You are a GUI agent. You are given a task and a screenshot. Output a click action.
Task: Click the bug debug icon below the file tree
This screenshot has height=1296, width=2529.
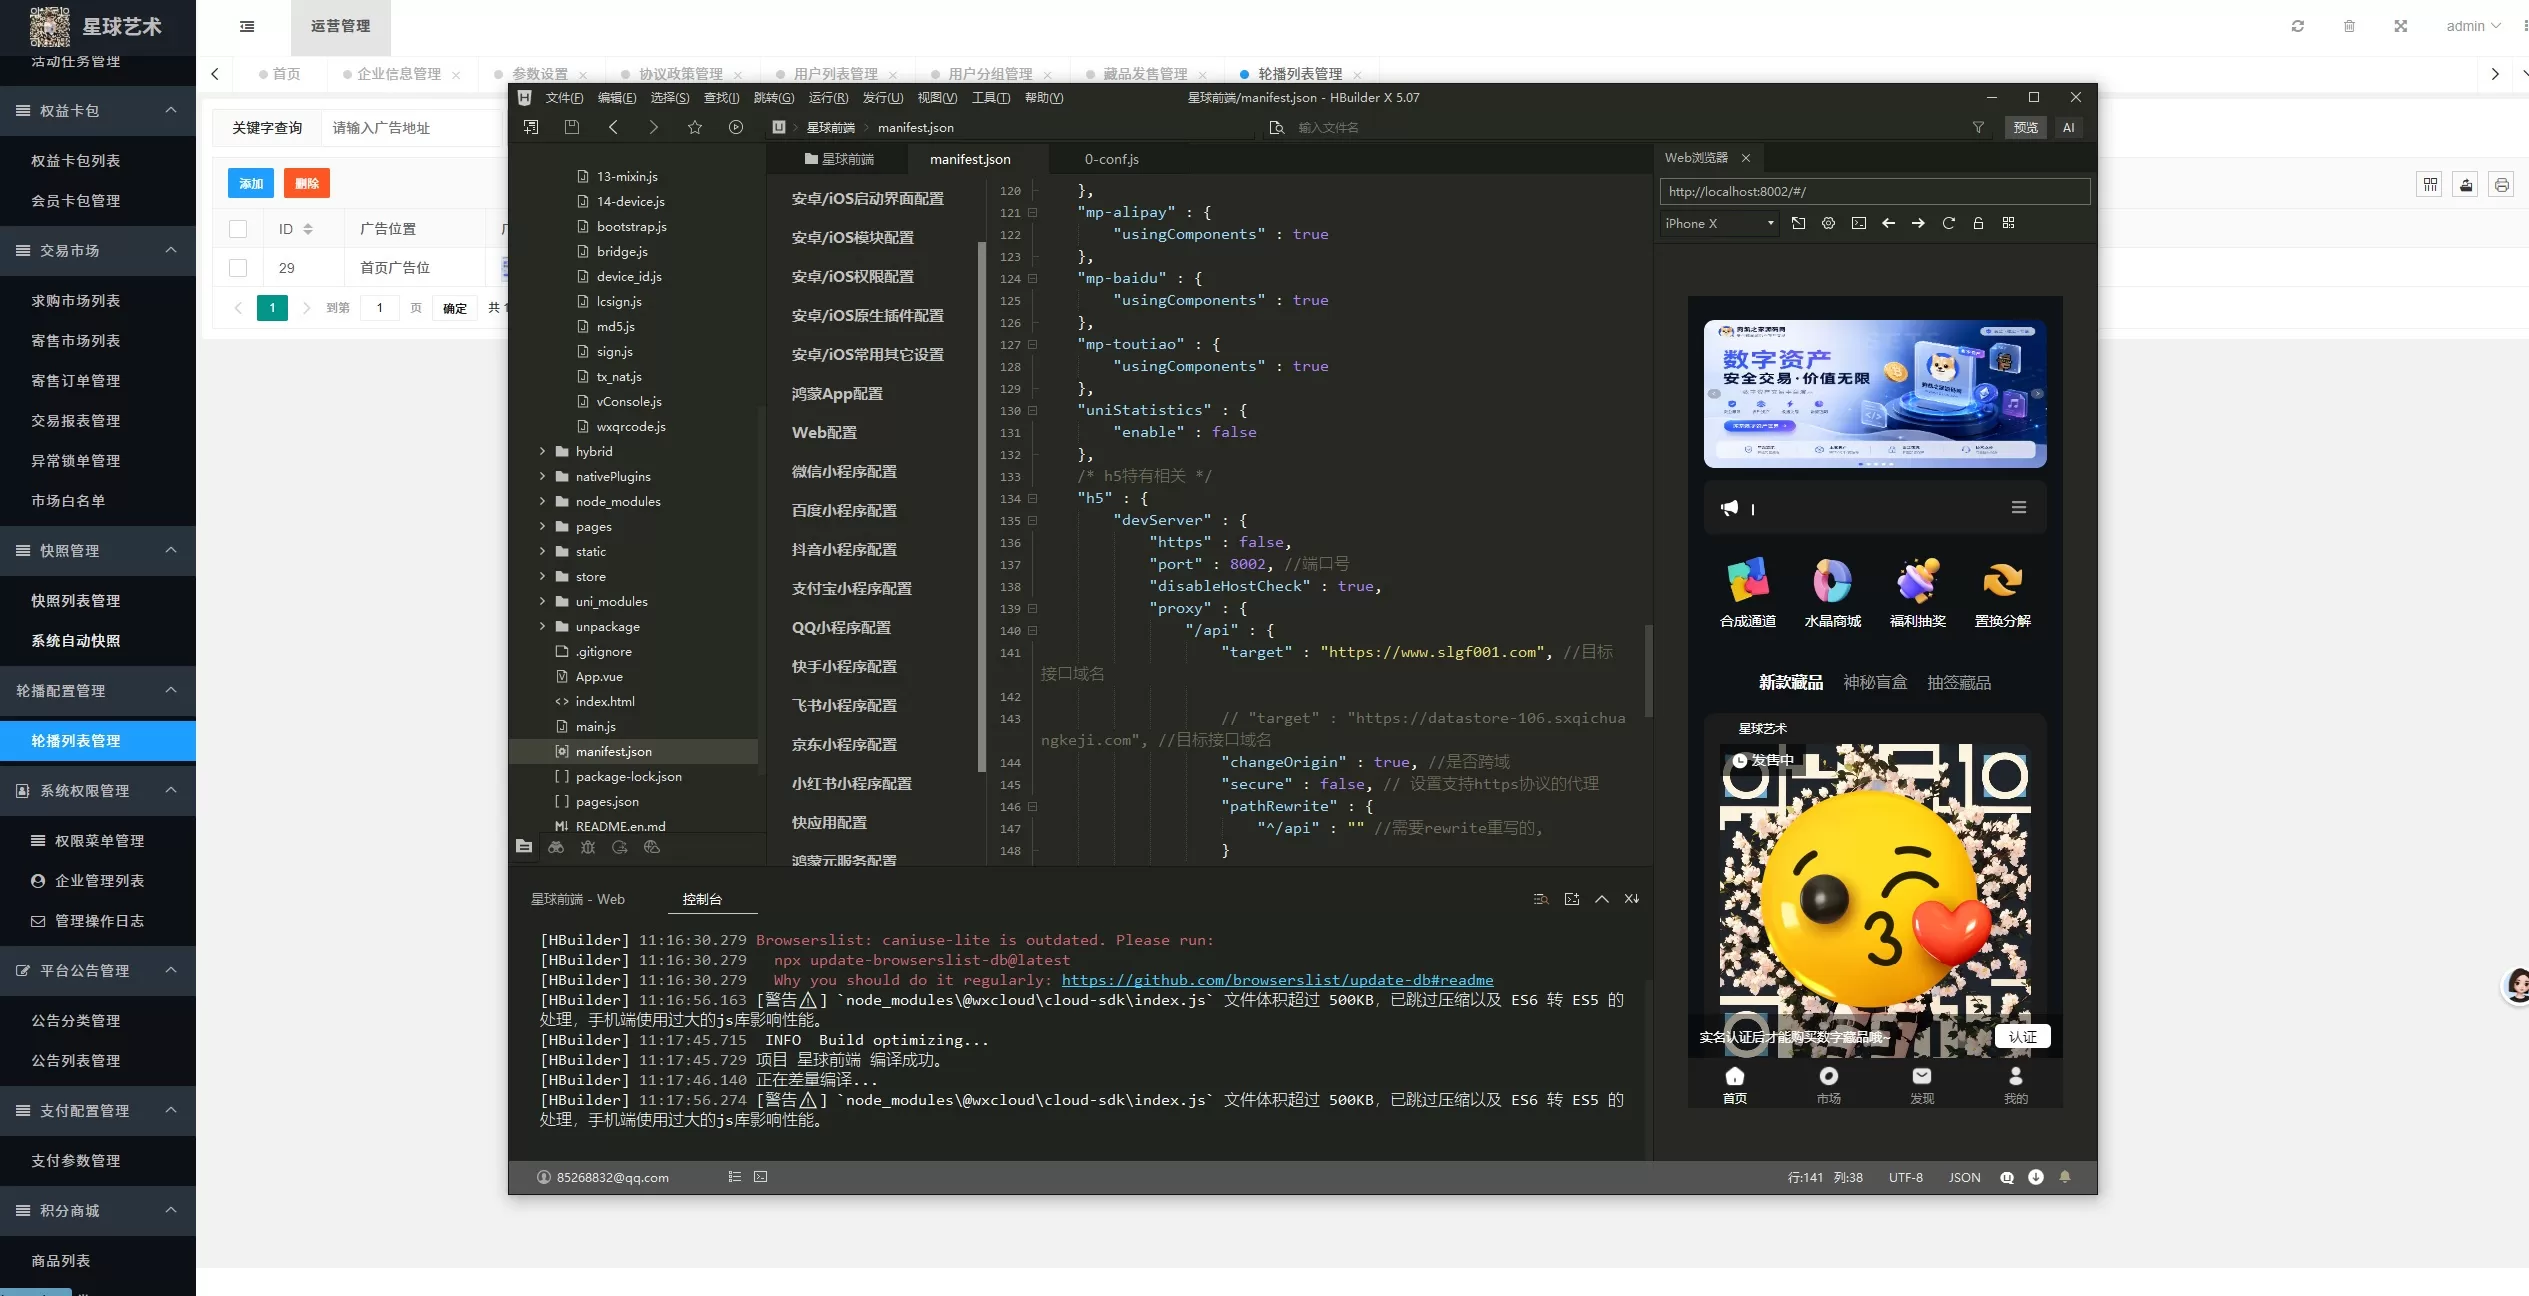point(588,847)
